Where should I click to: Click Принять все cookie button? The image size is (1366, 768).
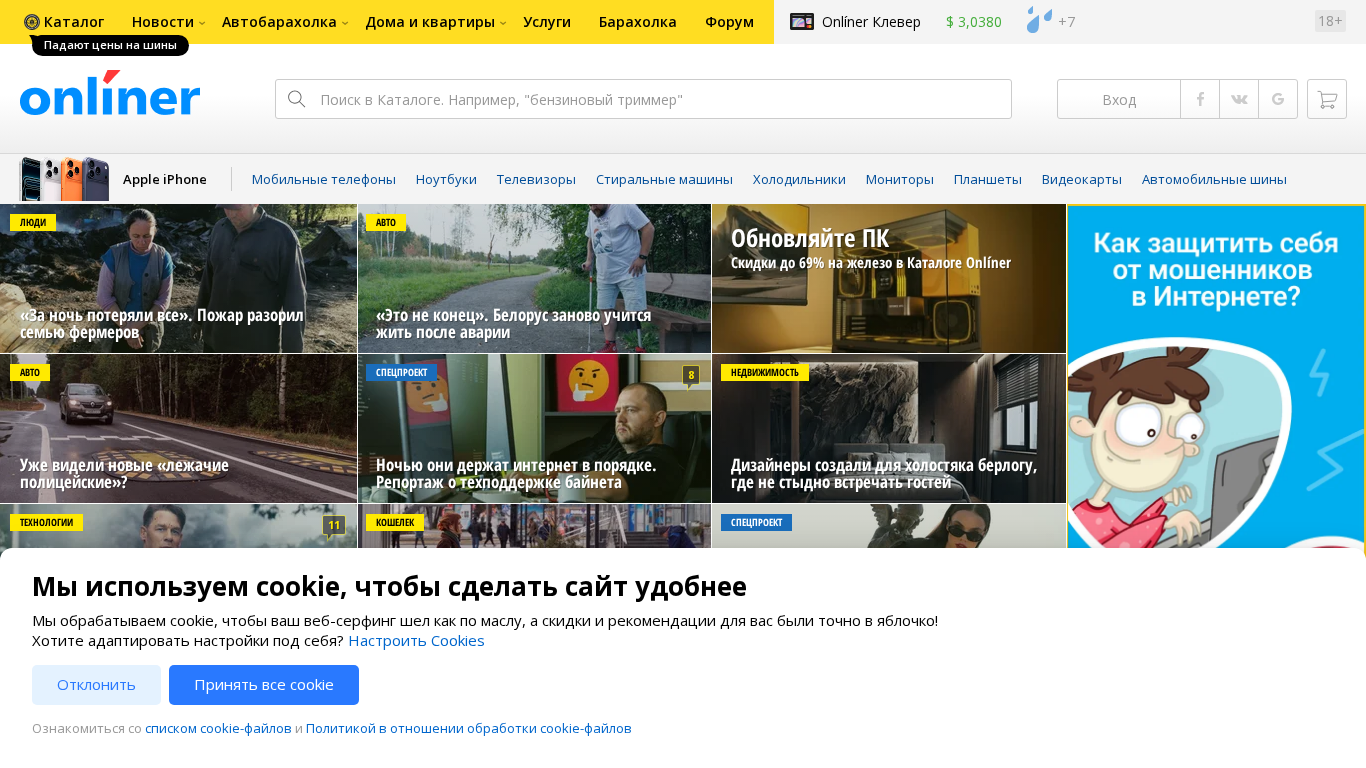(264, 685)
